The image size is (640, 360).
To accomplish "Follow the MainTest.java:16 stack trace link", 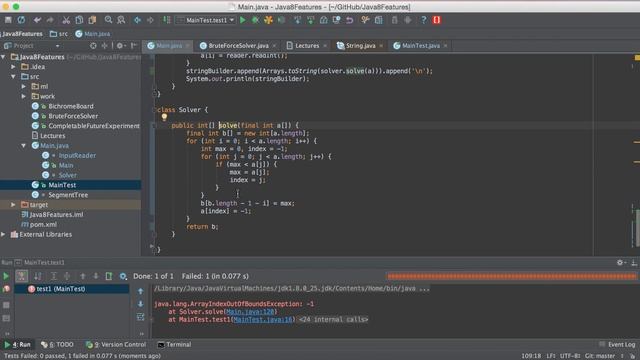I will 263,320.
